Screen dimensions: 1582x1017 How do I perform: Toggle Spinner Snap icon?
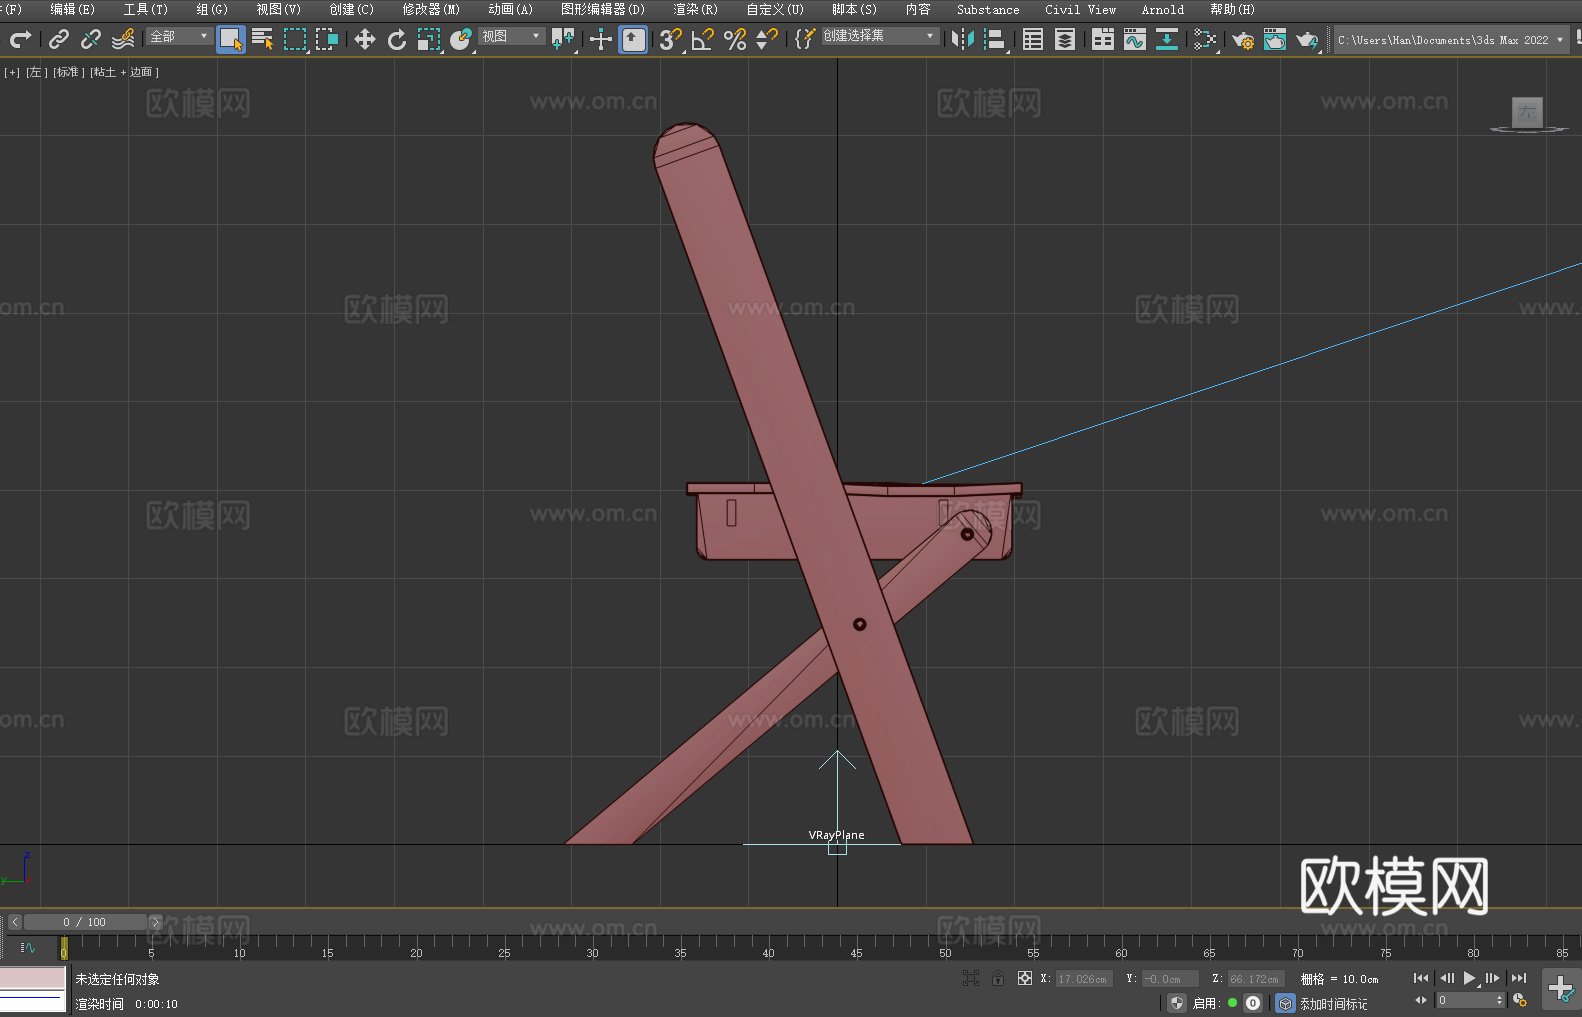767,39
